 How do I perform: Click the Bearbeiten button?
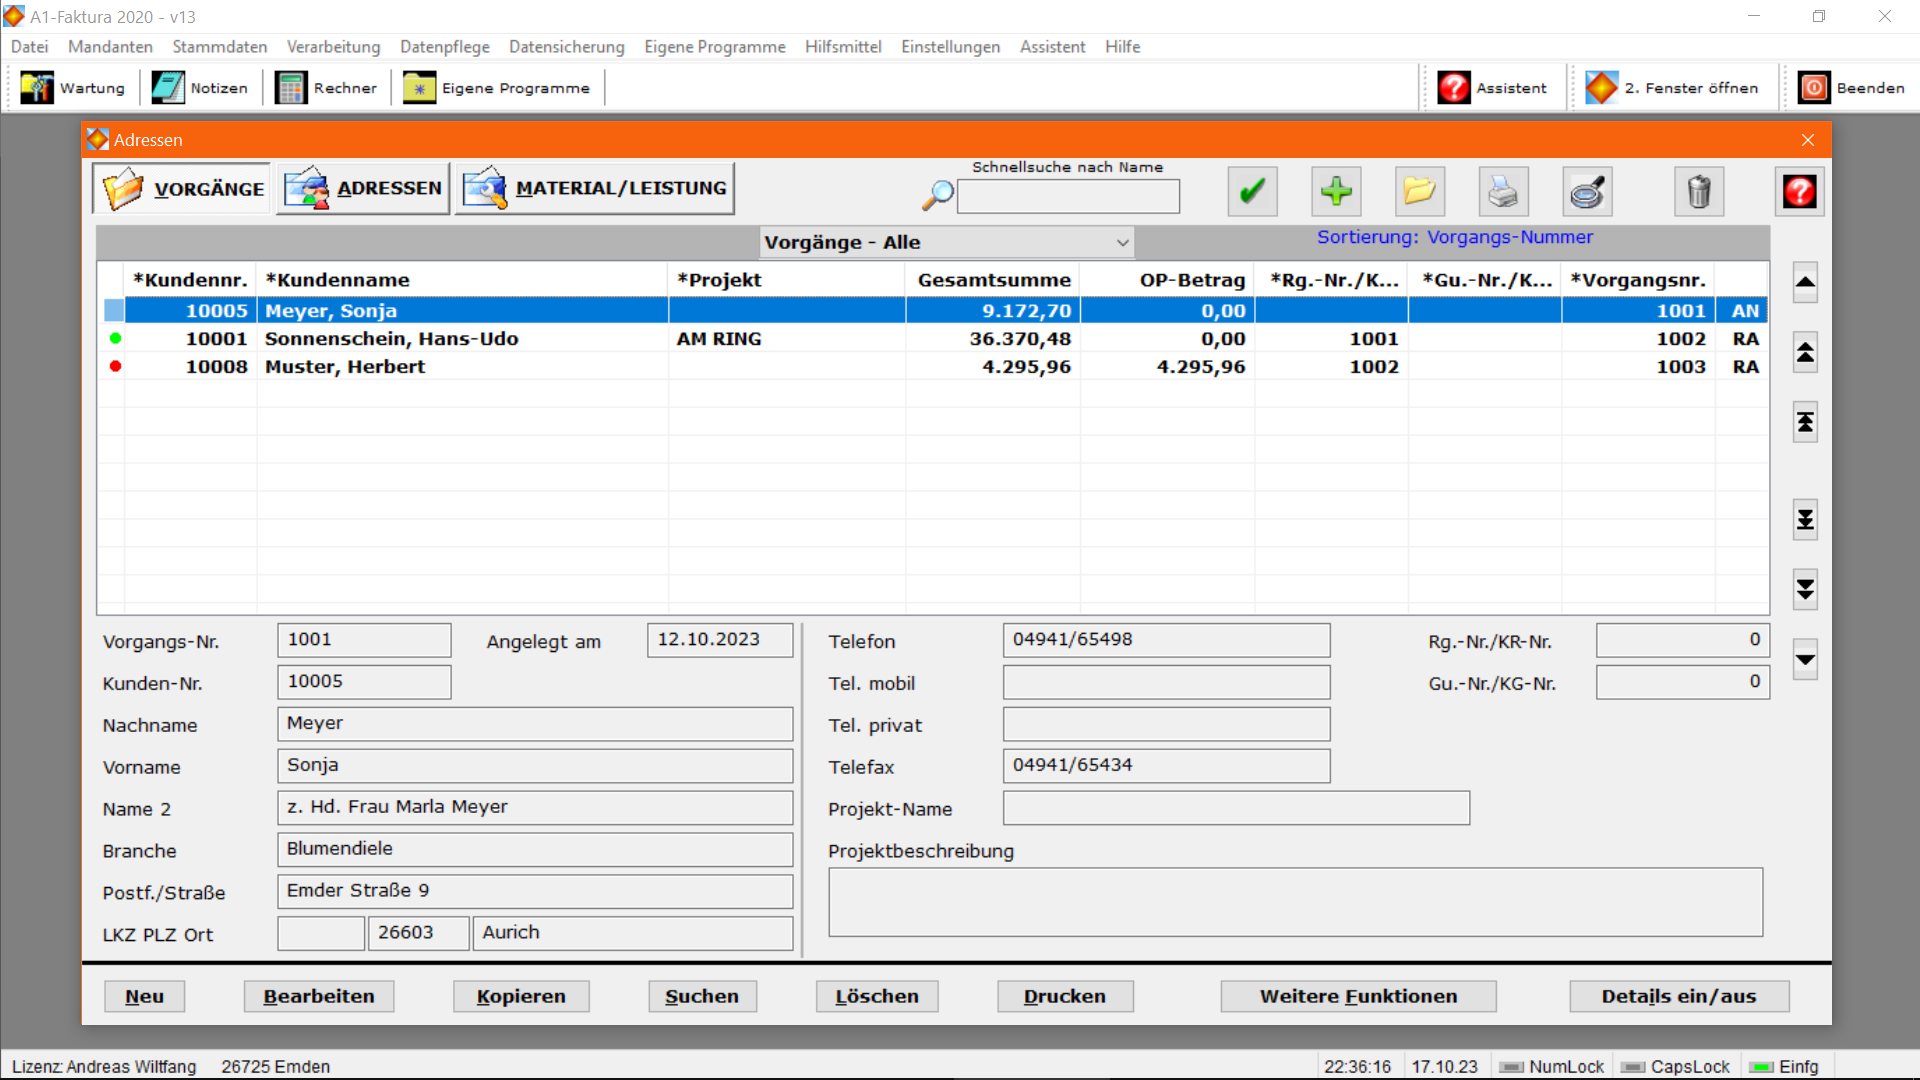coord(319,996)
